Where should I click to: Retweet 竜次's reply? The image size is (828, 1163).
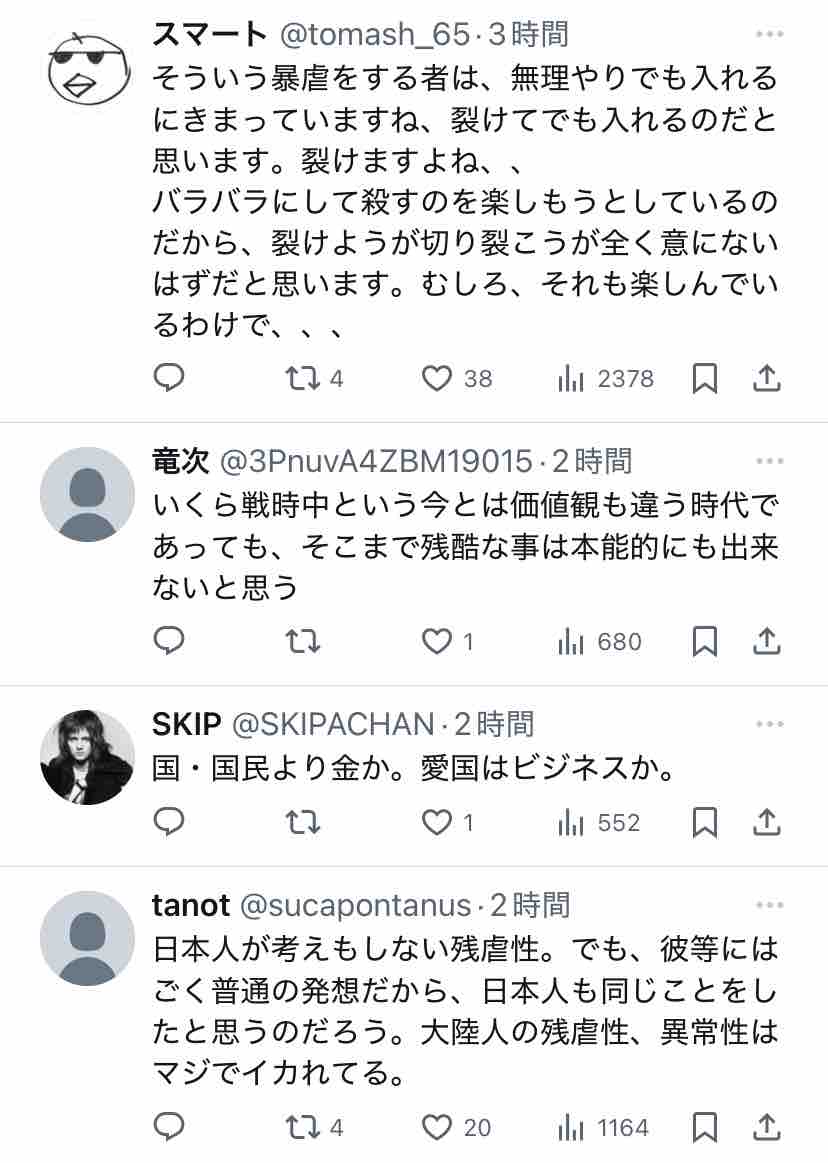(x=301, y=641)
